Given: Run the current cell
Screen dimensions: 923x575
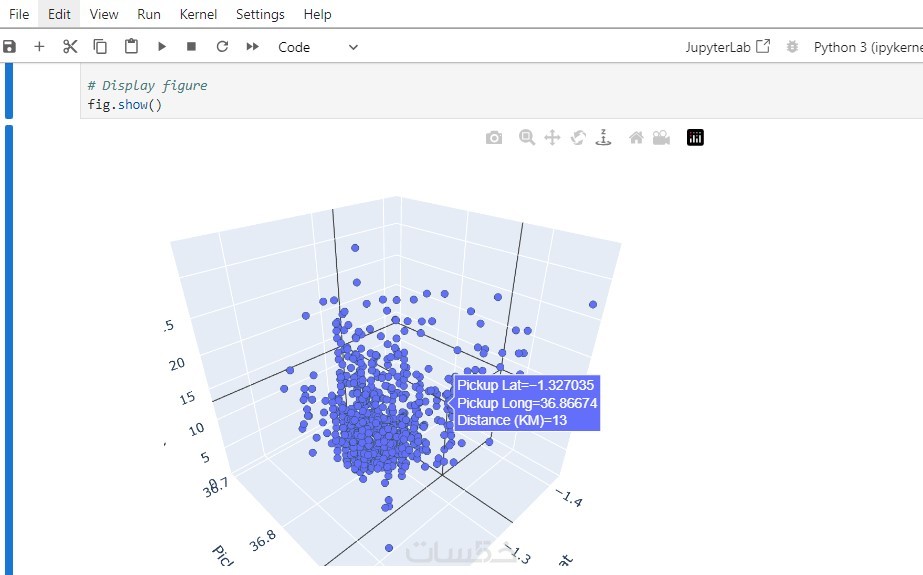Looking at the screenshot, I should pyautogui.click(x=161, y=47).
